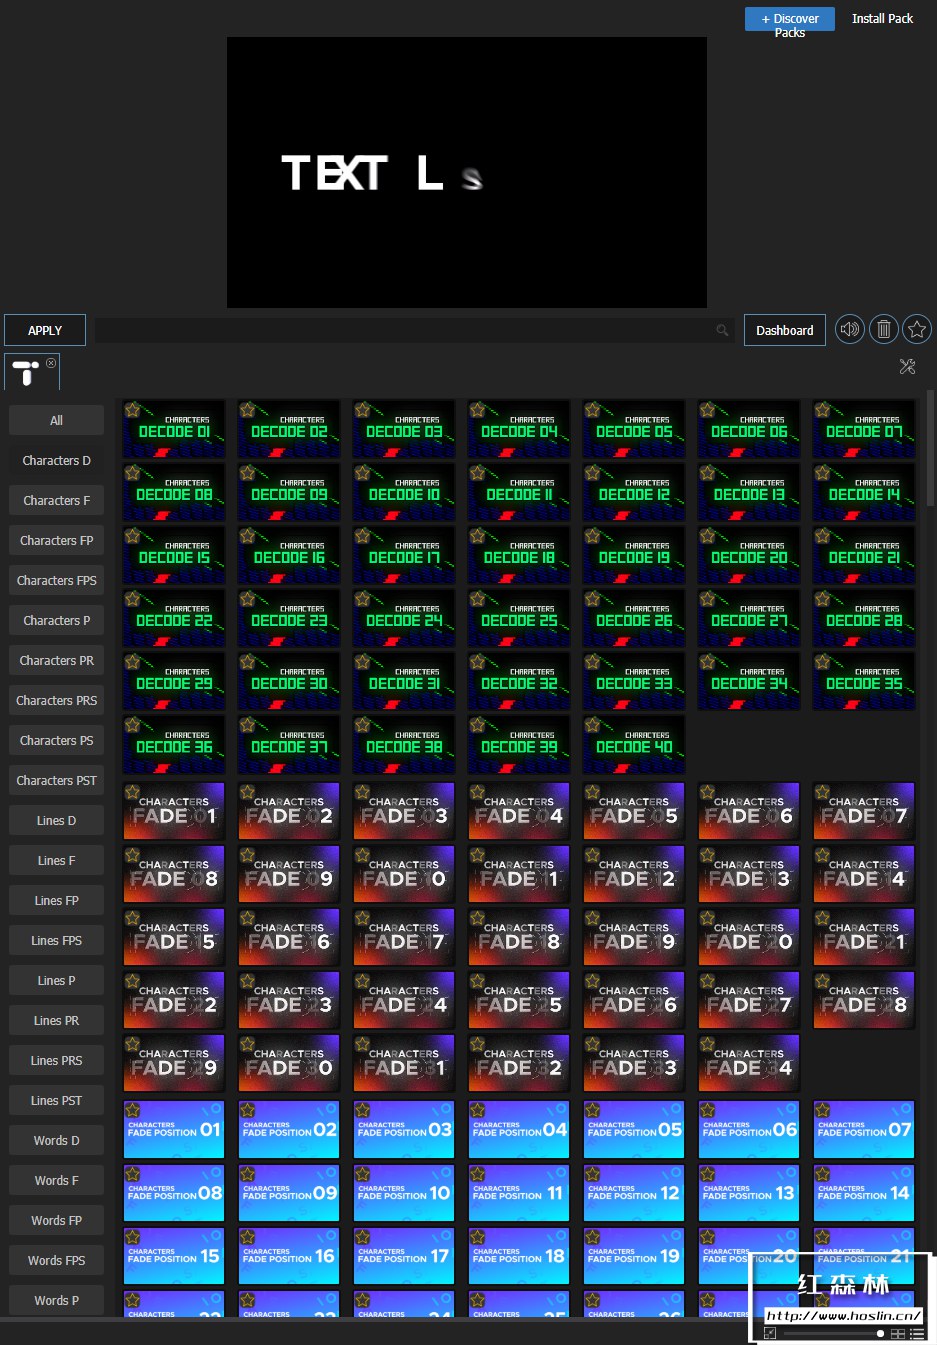Click the trash can delete icon
The image size is (937, 1345).
coord(884,329)
